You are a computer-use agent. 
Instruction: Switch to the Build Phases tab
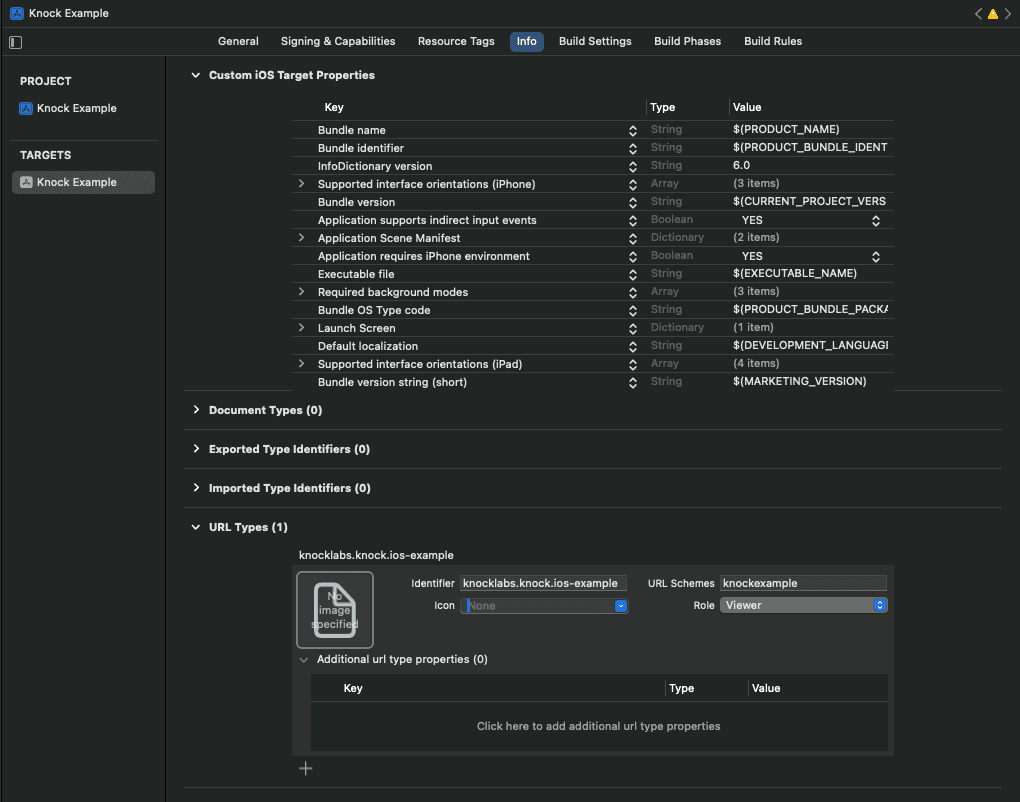click(x=687, y=41)
